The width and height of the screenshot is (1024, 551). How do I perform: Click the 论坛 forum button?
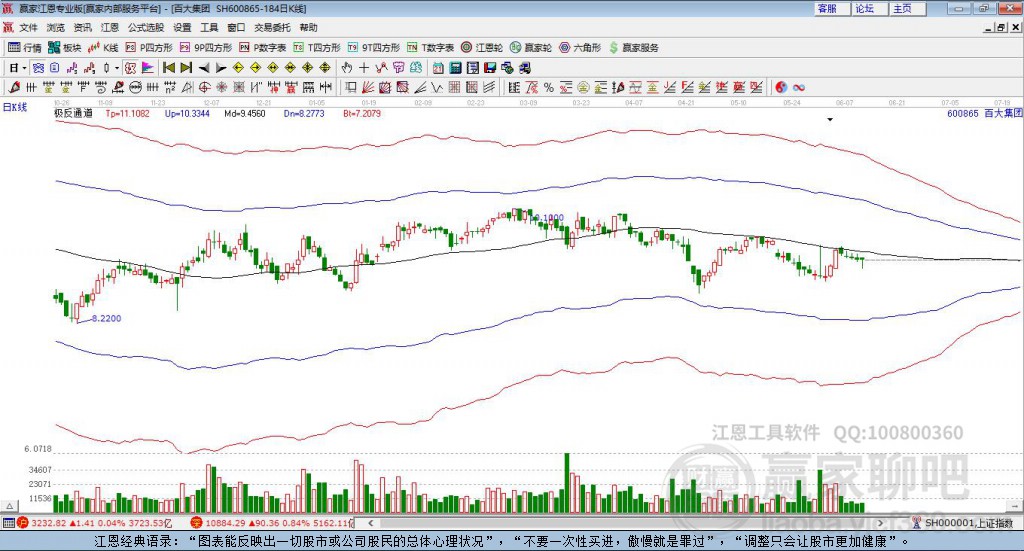click(869, 8)
